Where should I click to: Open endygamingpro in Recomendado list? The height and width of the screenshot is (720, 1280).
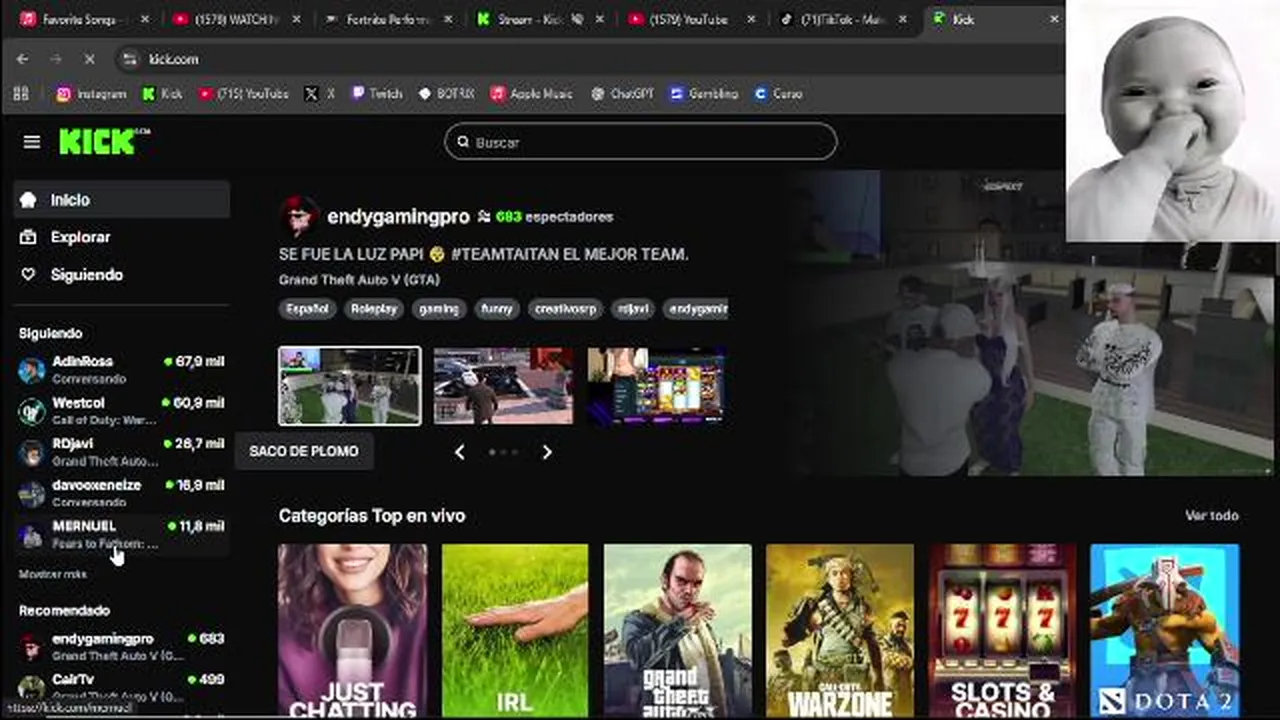pyautogui.click(x=121, y=646)
